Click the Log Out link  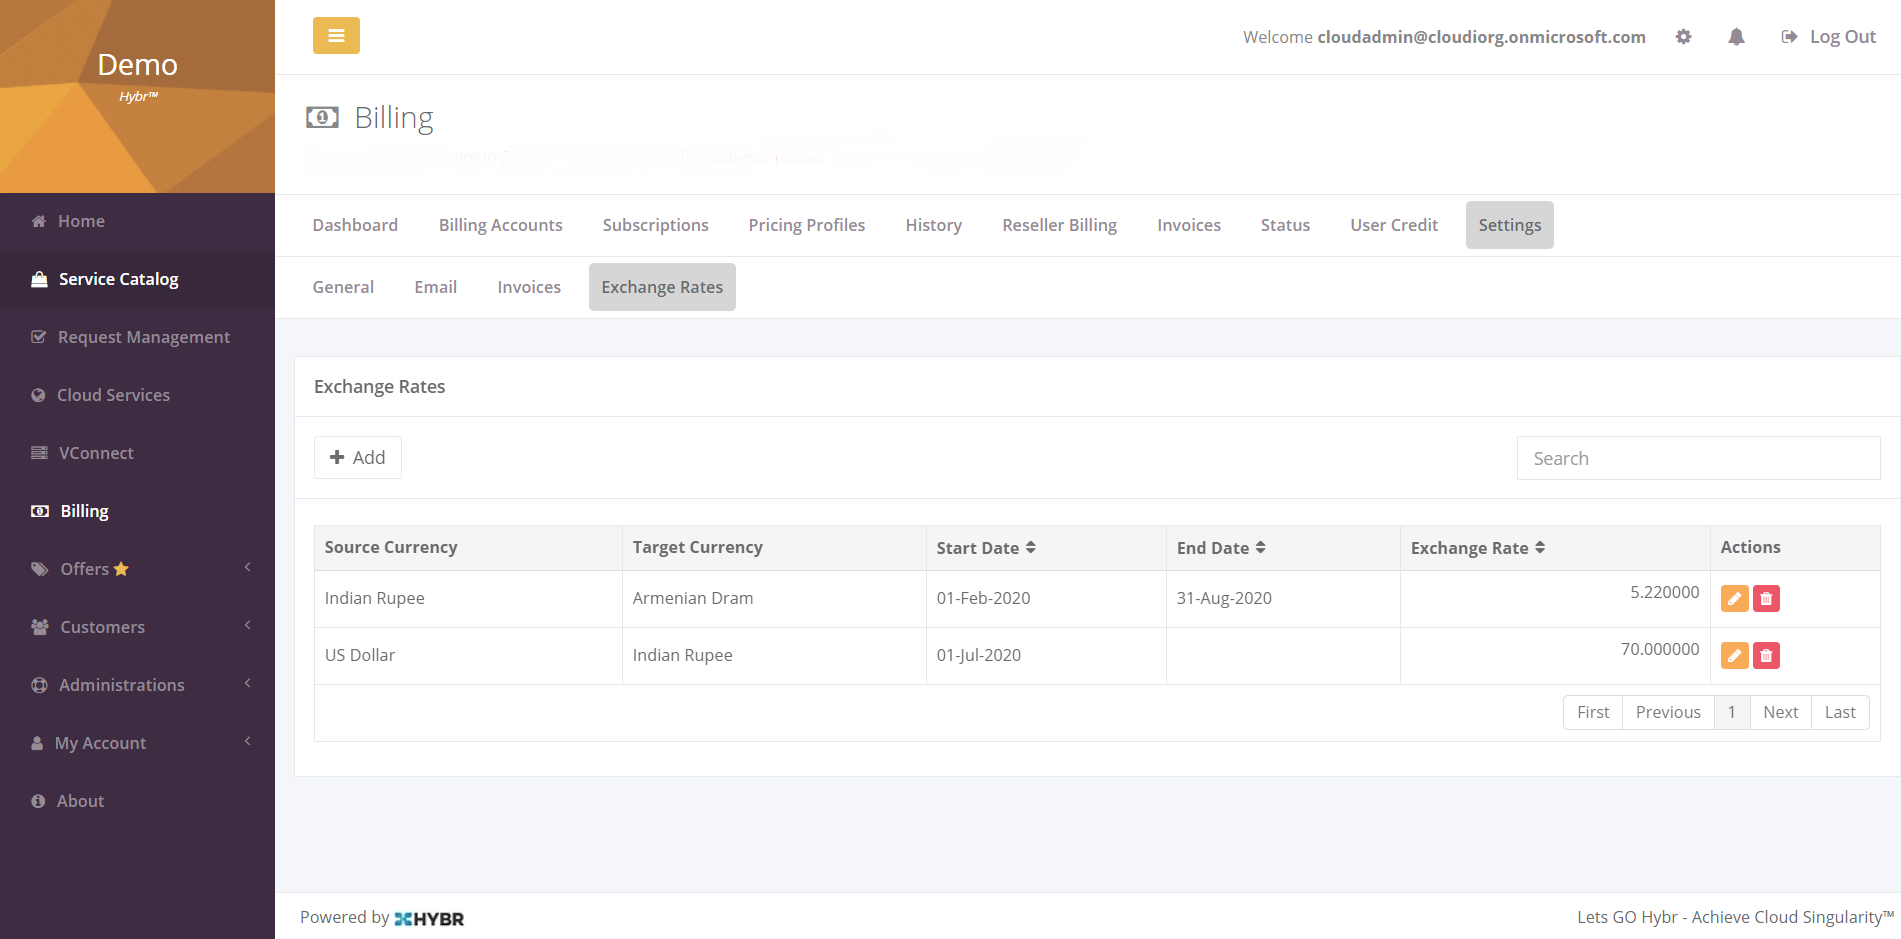pos(1829,37)
